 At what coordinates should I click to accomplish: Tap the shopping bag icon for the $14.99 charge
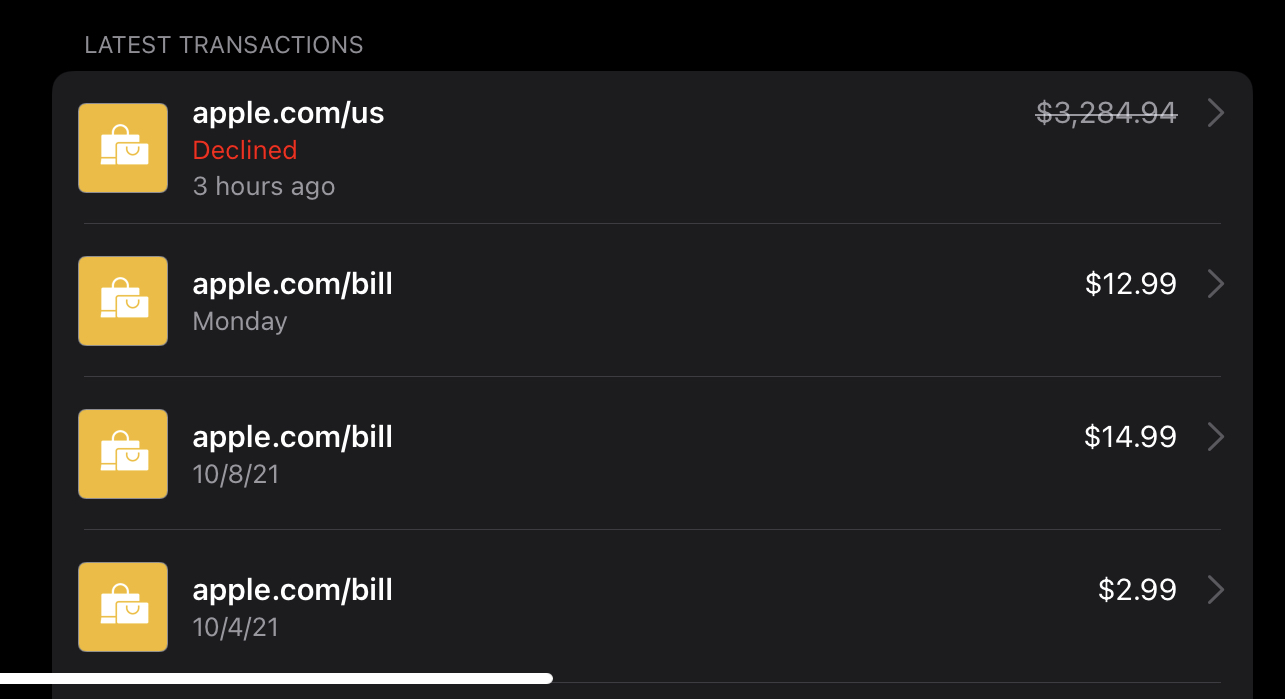tap(123, 454)
